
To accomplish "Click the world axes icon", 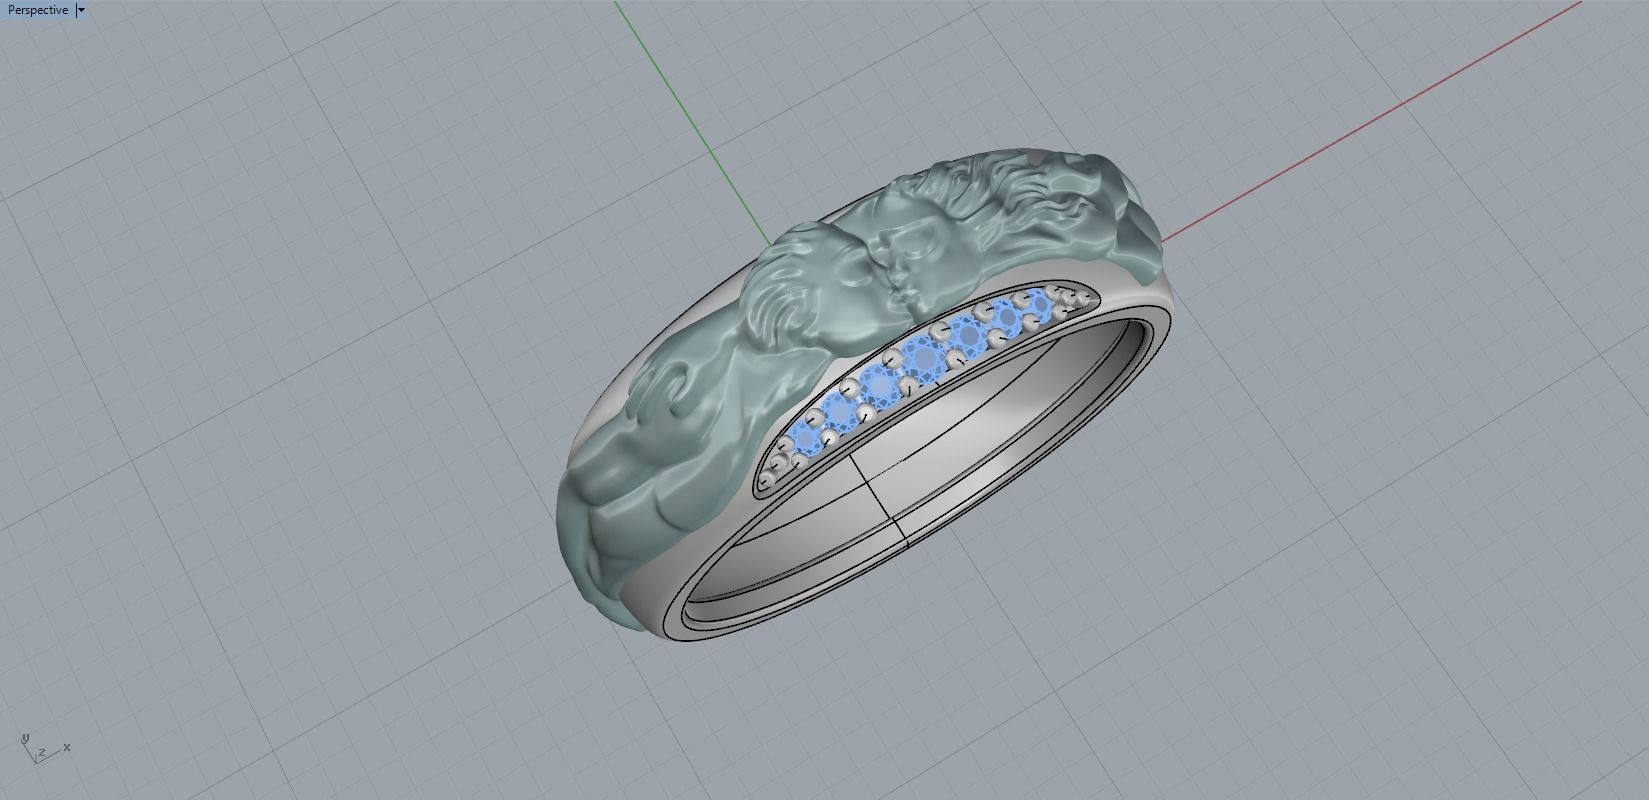I will point(43,749).
